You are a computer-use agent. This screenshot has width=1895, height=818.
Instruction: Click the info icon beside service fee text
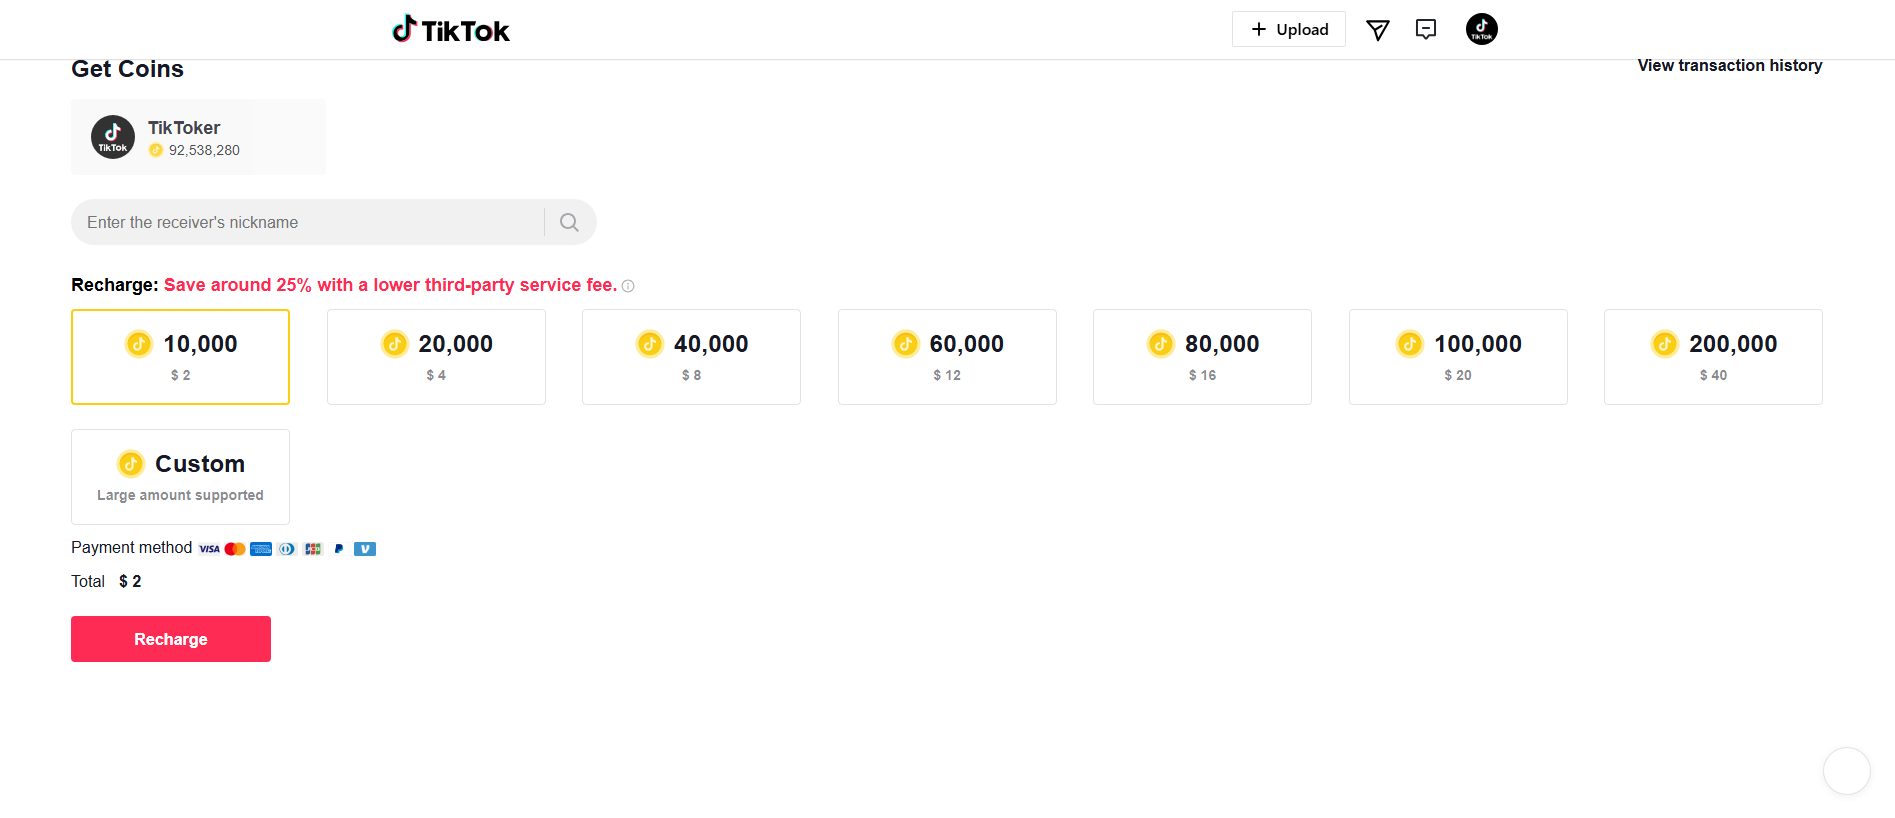[x=628, y=286]
